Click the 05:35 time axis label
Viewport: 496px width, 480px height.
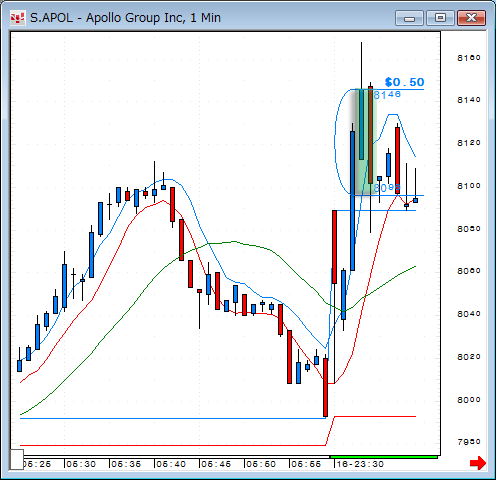[126, 464]
